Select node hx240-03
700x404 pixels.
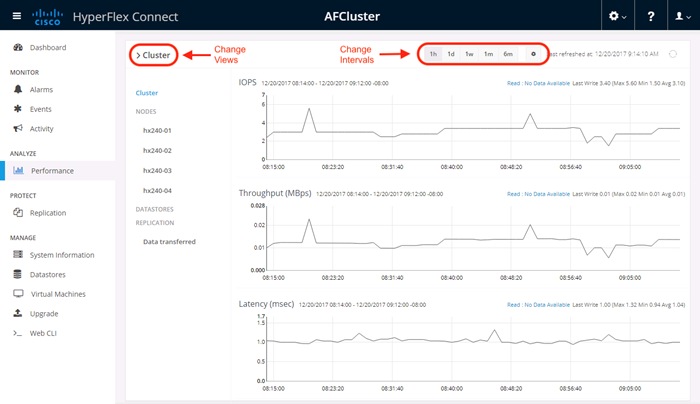[x=157, y=171]
